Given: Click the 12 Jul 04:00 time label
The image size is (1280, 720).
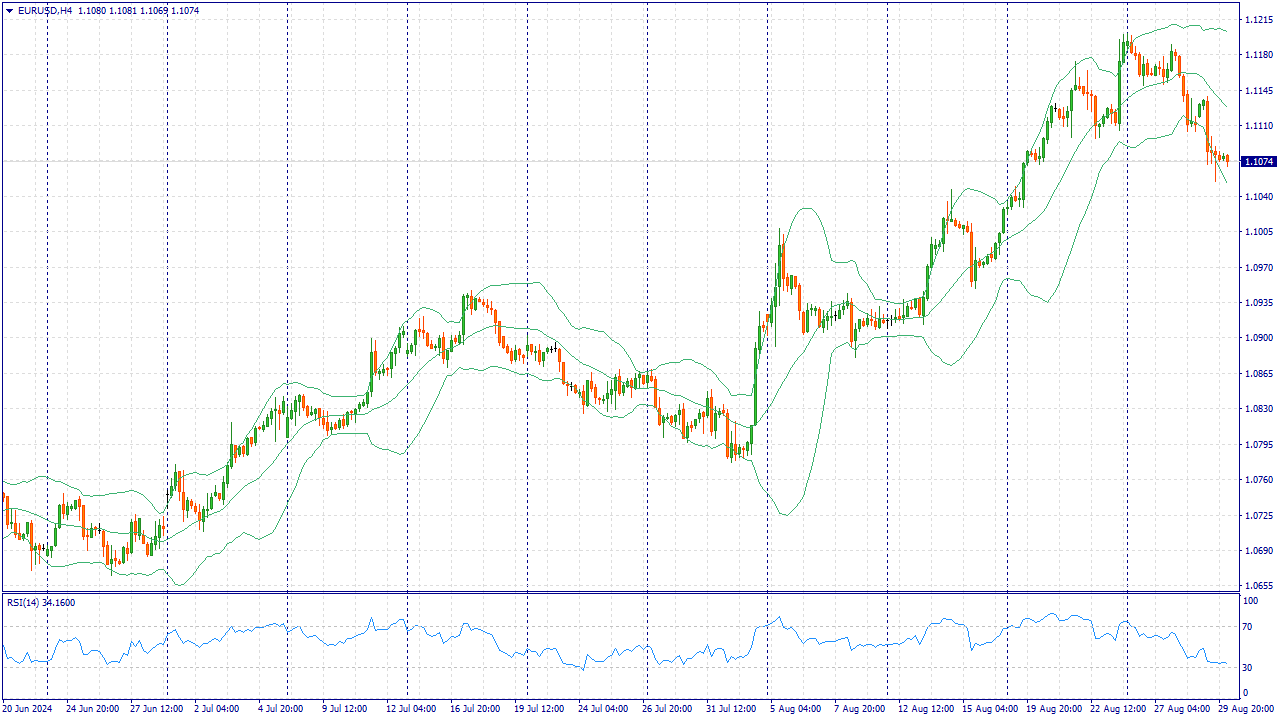Looking at the screenshot, I should 410,709.
